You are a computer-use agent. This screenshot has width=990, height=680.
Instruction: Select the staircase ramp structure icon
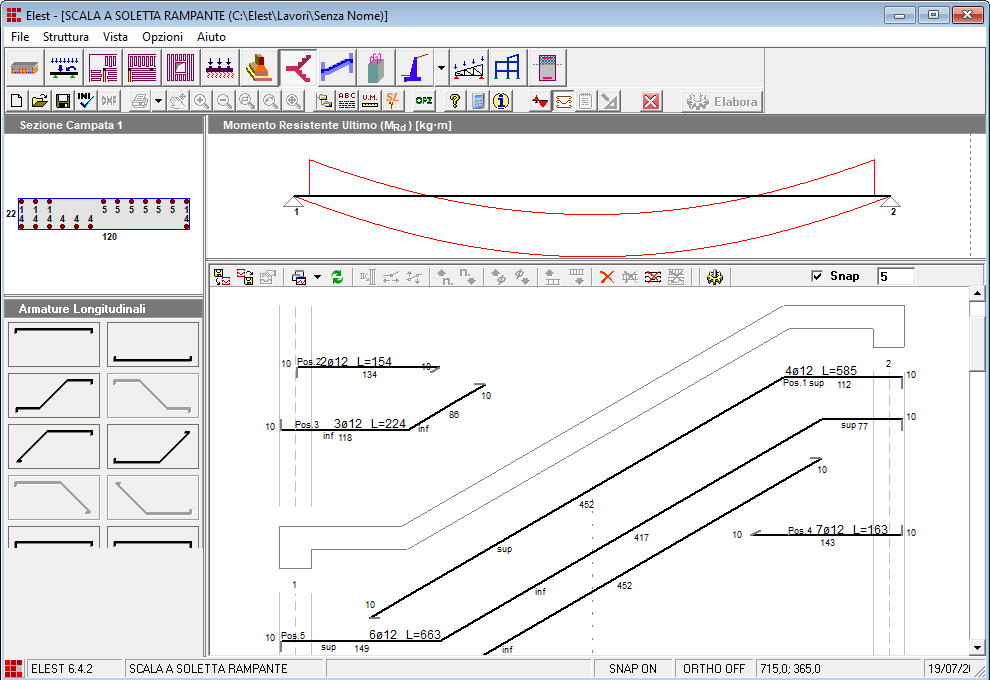coord(297,68)
